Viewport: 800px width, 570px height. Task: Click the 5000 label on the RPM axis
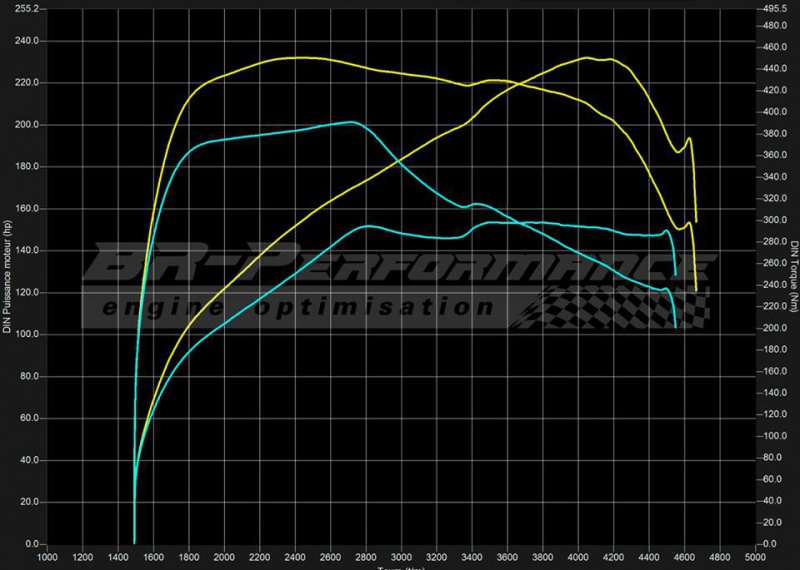click(756, 556)
